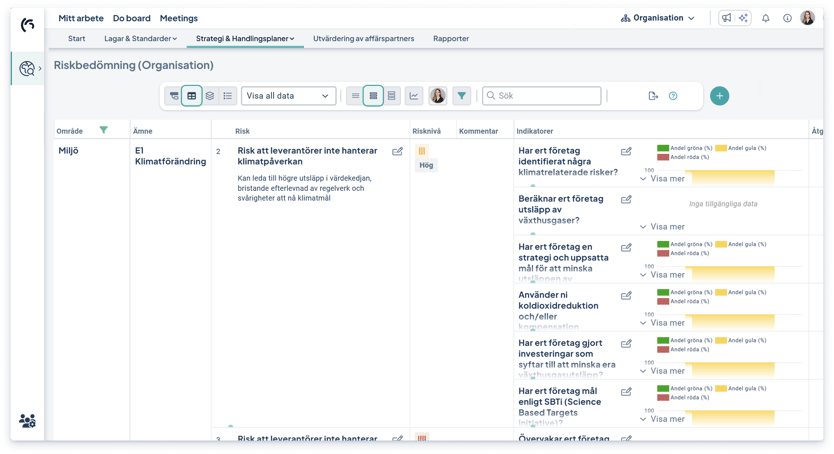This screenshot has width=834, height=454.
Task: Toggle the table view button
Action: click(191, 96)
